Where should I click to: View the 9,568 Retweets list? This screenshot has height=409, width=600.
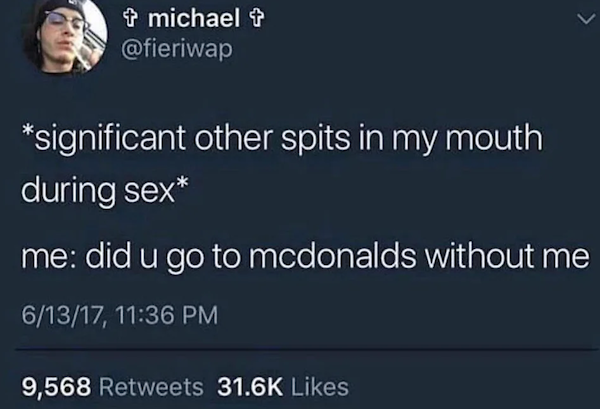pyautogui.click(x=112, y=386)
